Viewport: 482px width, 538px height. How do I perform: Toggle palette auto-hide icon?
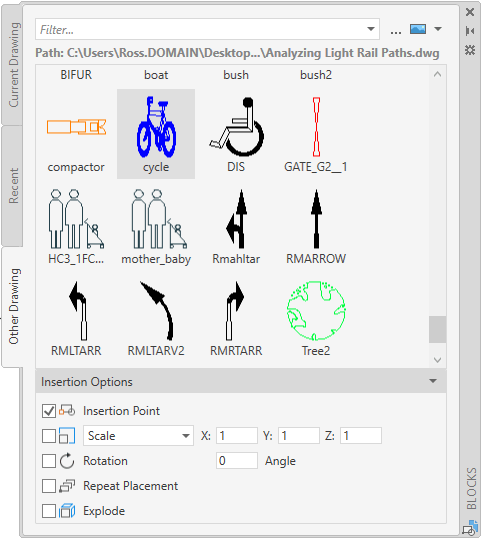coord(470,31)
